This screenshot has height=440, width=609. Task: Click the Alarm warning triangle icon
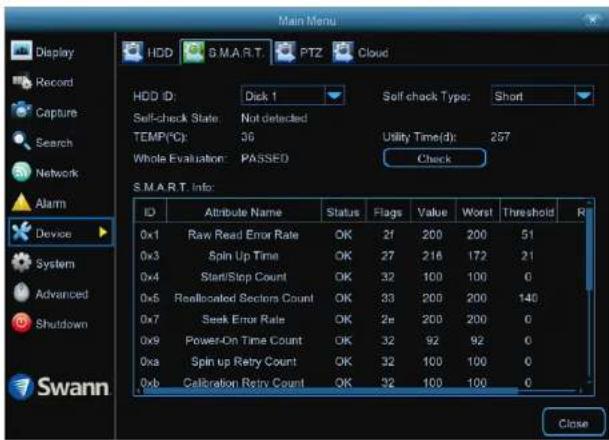pos(21,202)
